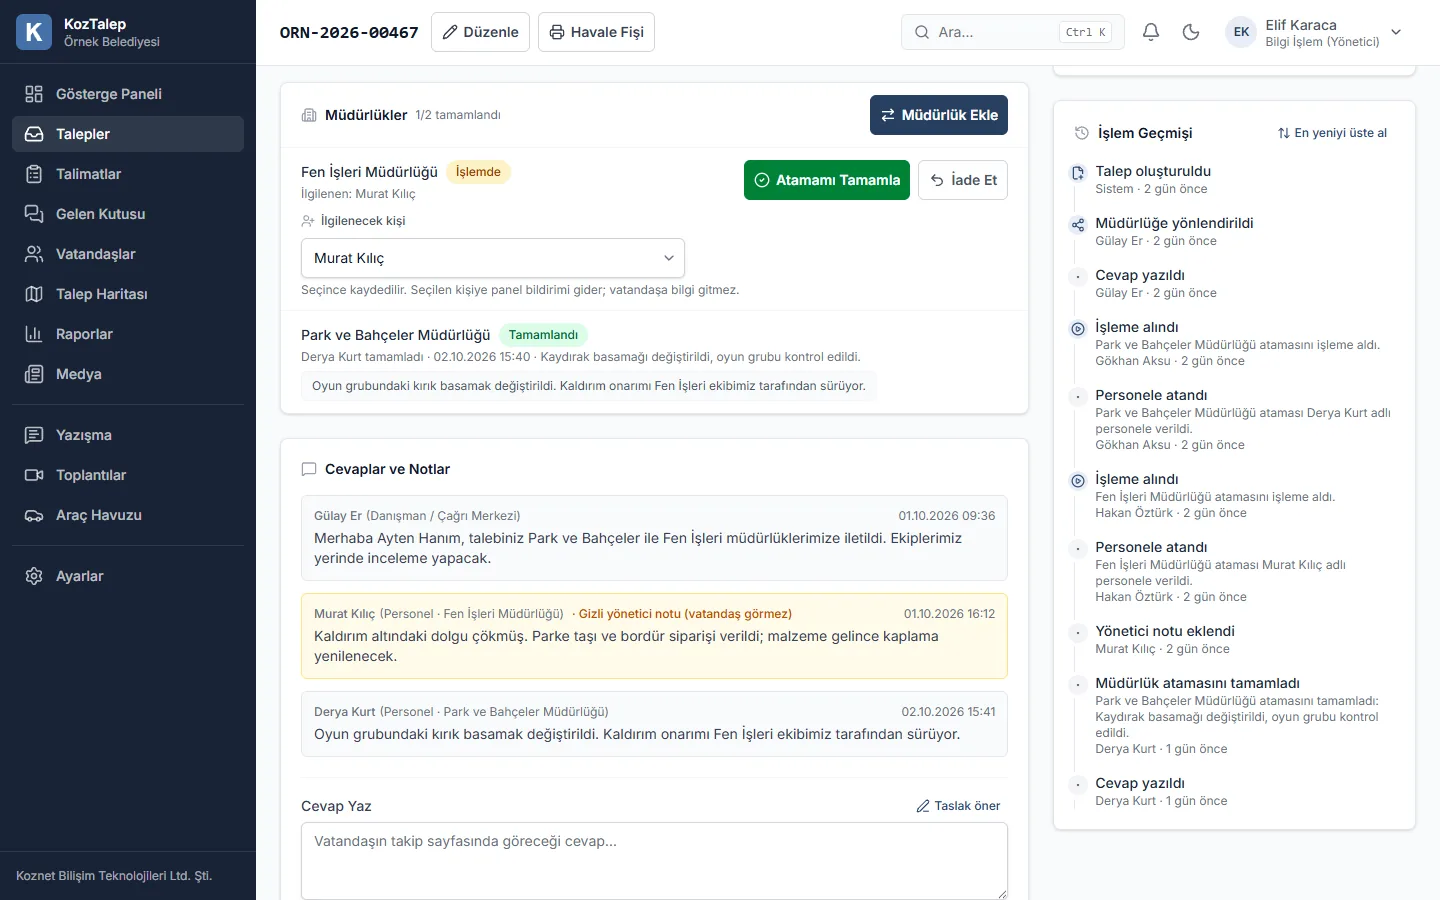The height and width of the screenshot is (900, 1440).
Task: Click the Cevap Yaz text area
Action: 654,861
